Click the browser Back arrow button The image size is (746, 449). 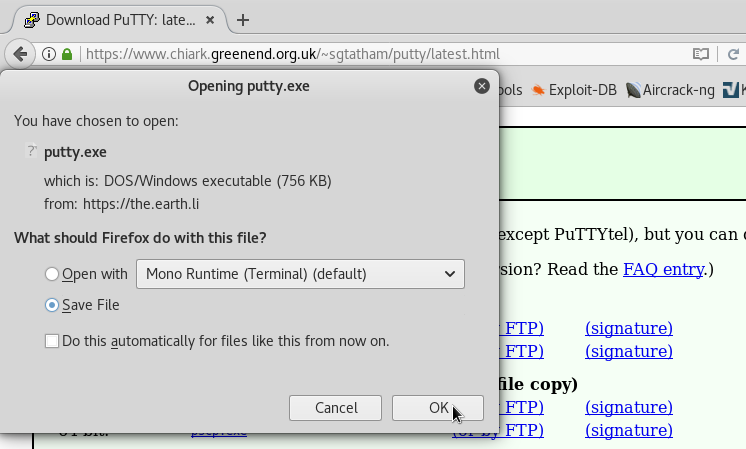[x=20, y=54]
